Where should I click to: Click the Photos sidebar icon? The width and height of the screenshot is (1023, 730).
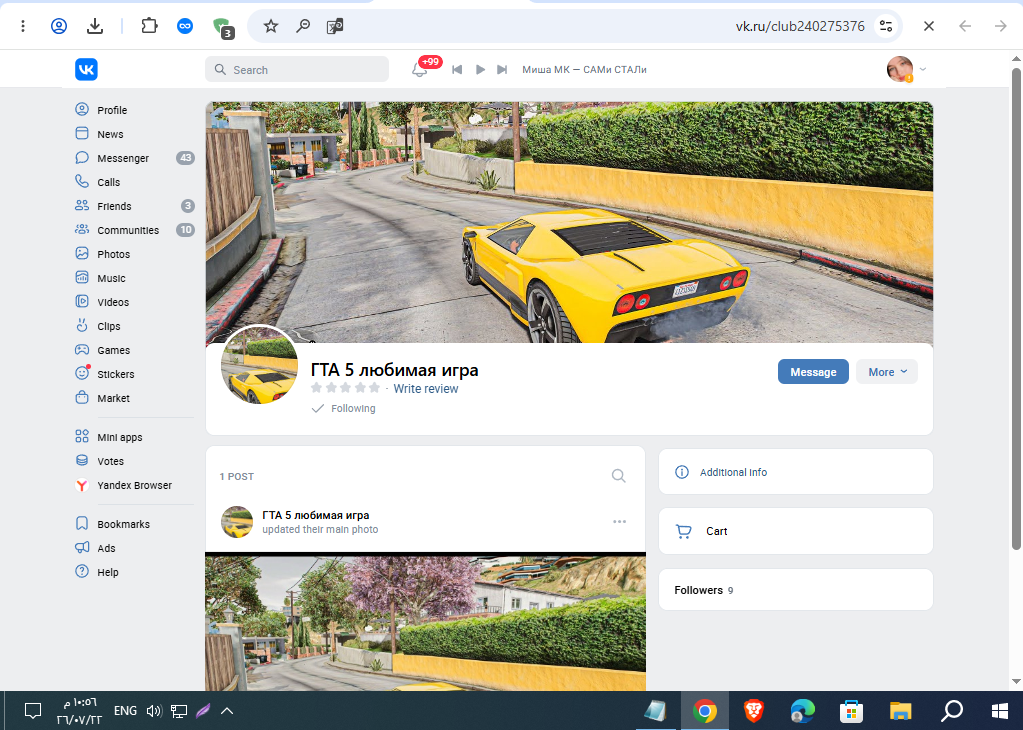tap(82, 253)
